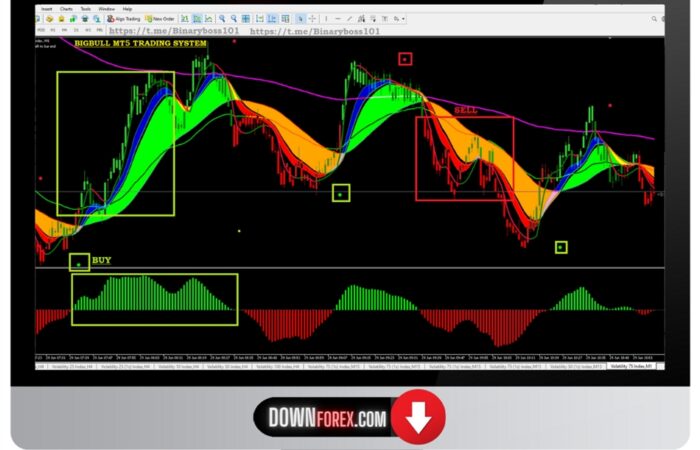This screenshot has height=450, width=700.
Task: Switch to Volatility 25 Index,H4 chart tab
Action: [x=72, y=366]
